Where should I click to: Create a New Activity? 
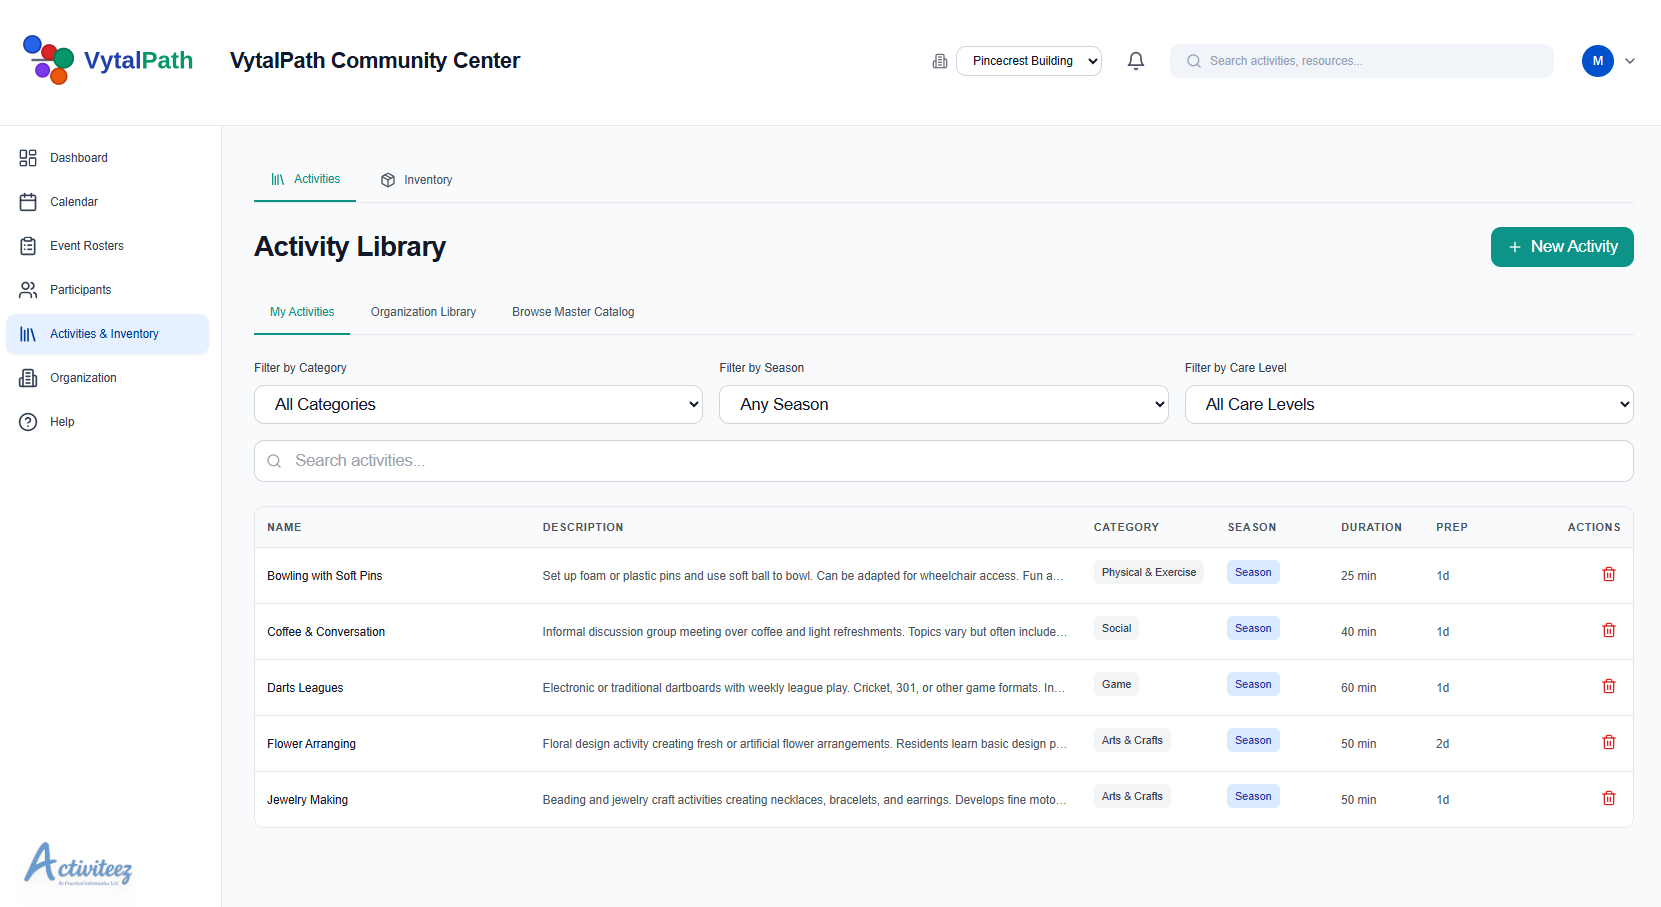pos(1562,246)
